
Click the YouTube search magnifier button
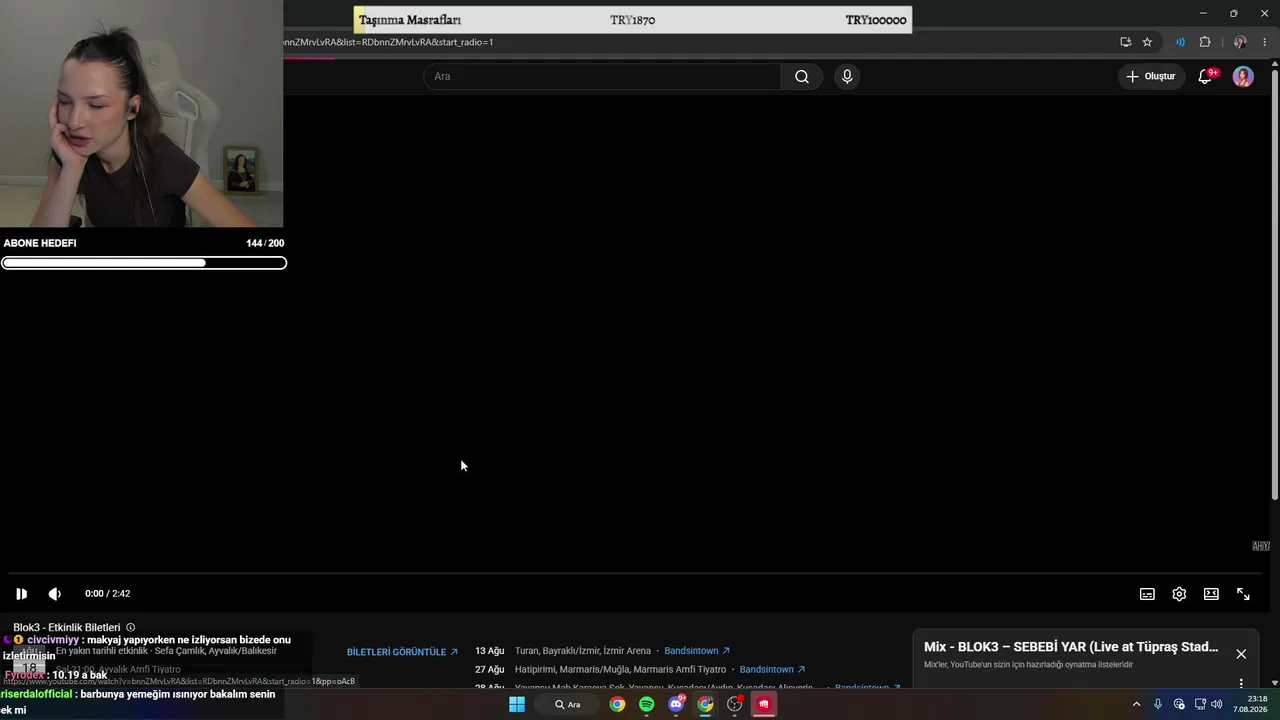(x=802, y=76)
